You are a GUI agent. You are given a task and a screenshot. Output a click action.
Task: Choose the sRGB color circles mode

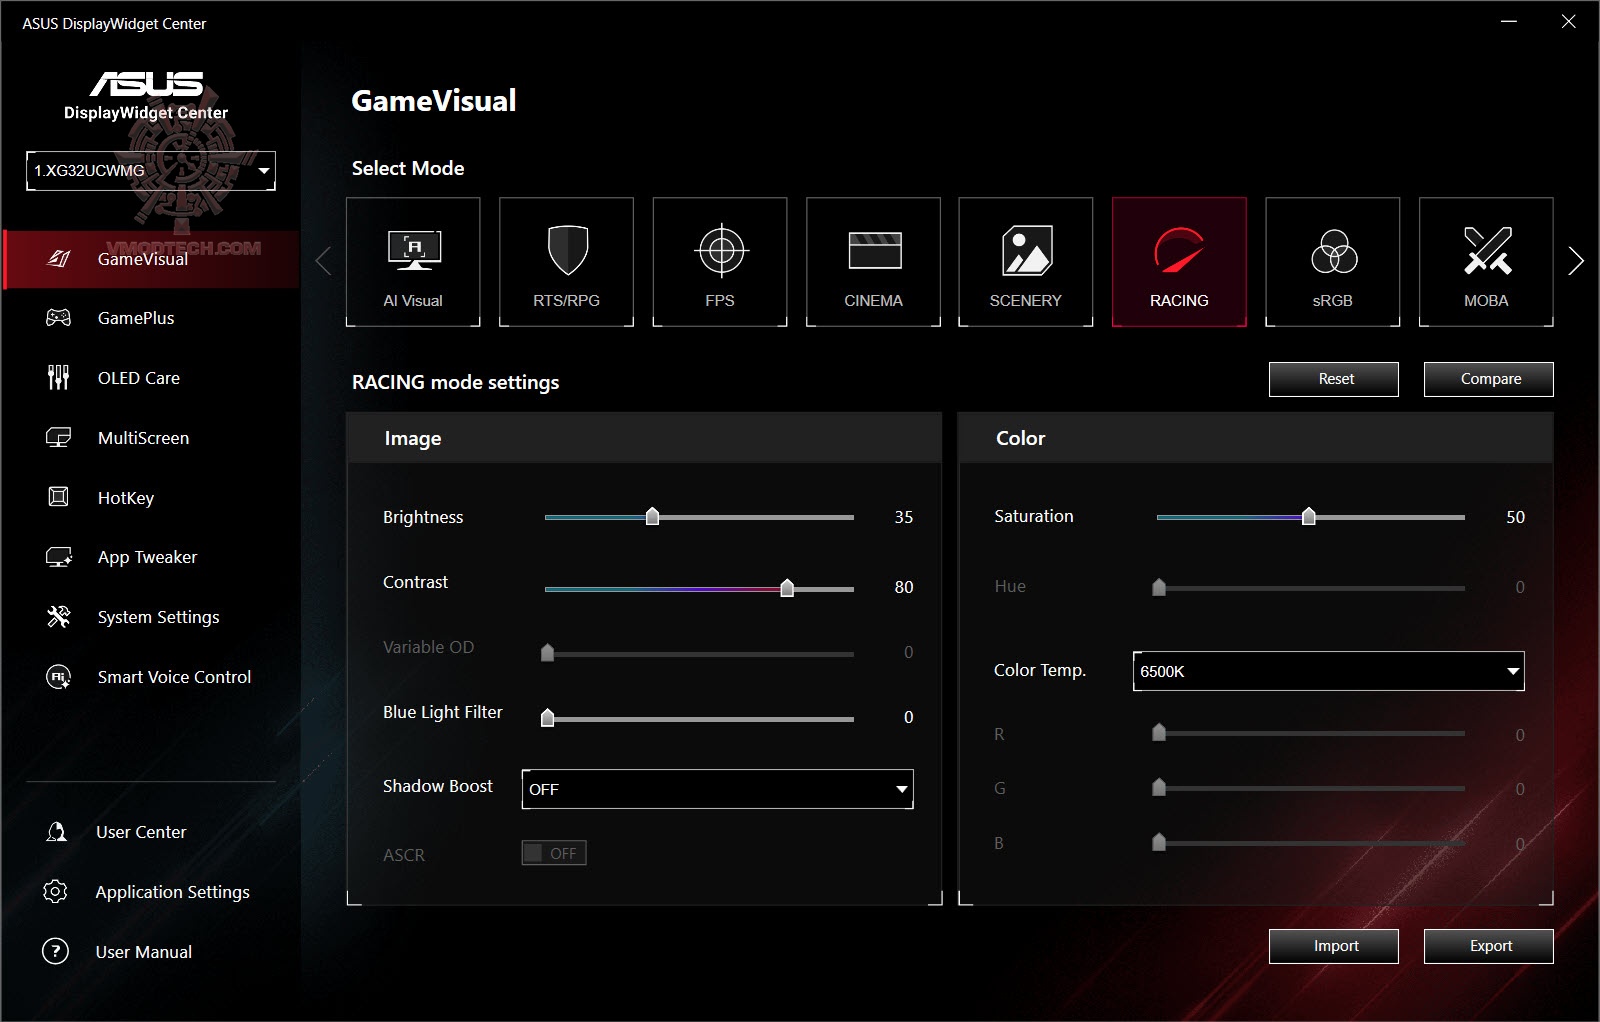[x=1333, y=262]
